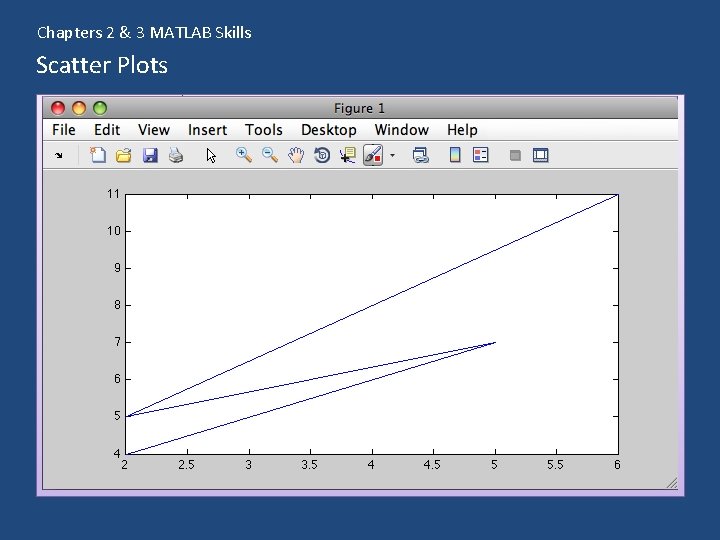Click the window corner grip handle
The image size is (720, 540).
coord(672,483)
